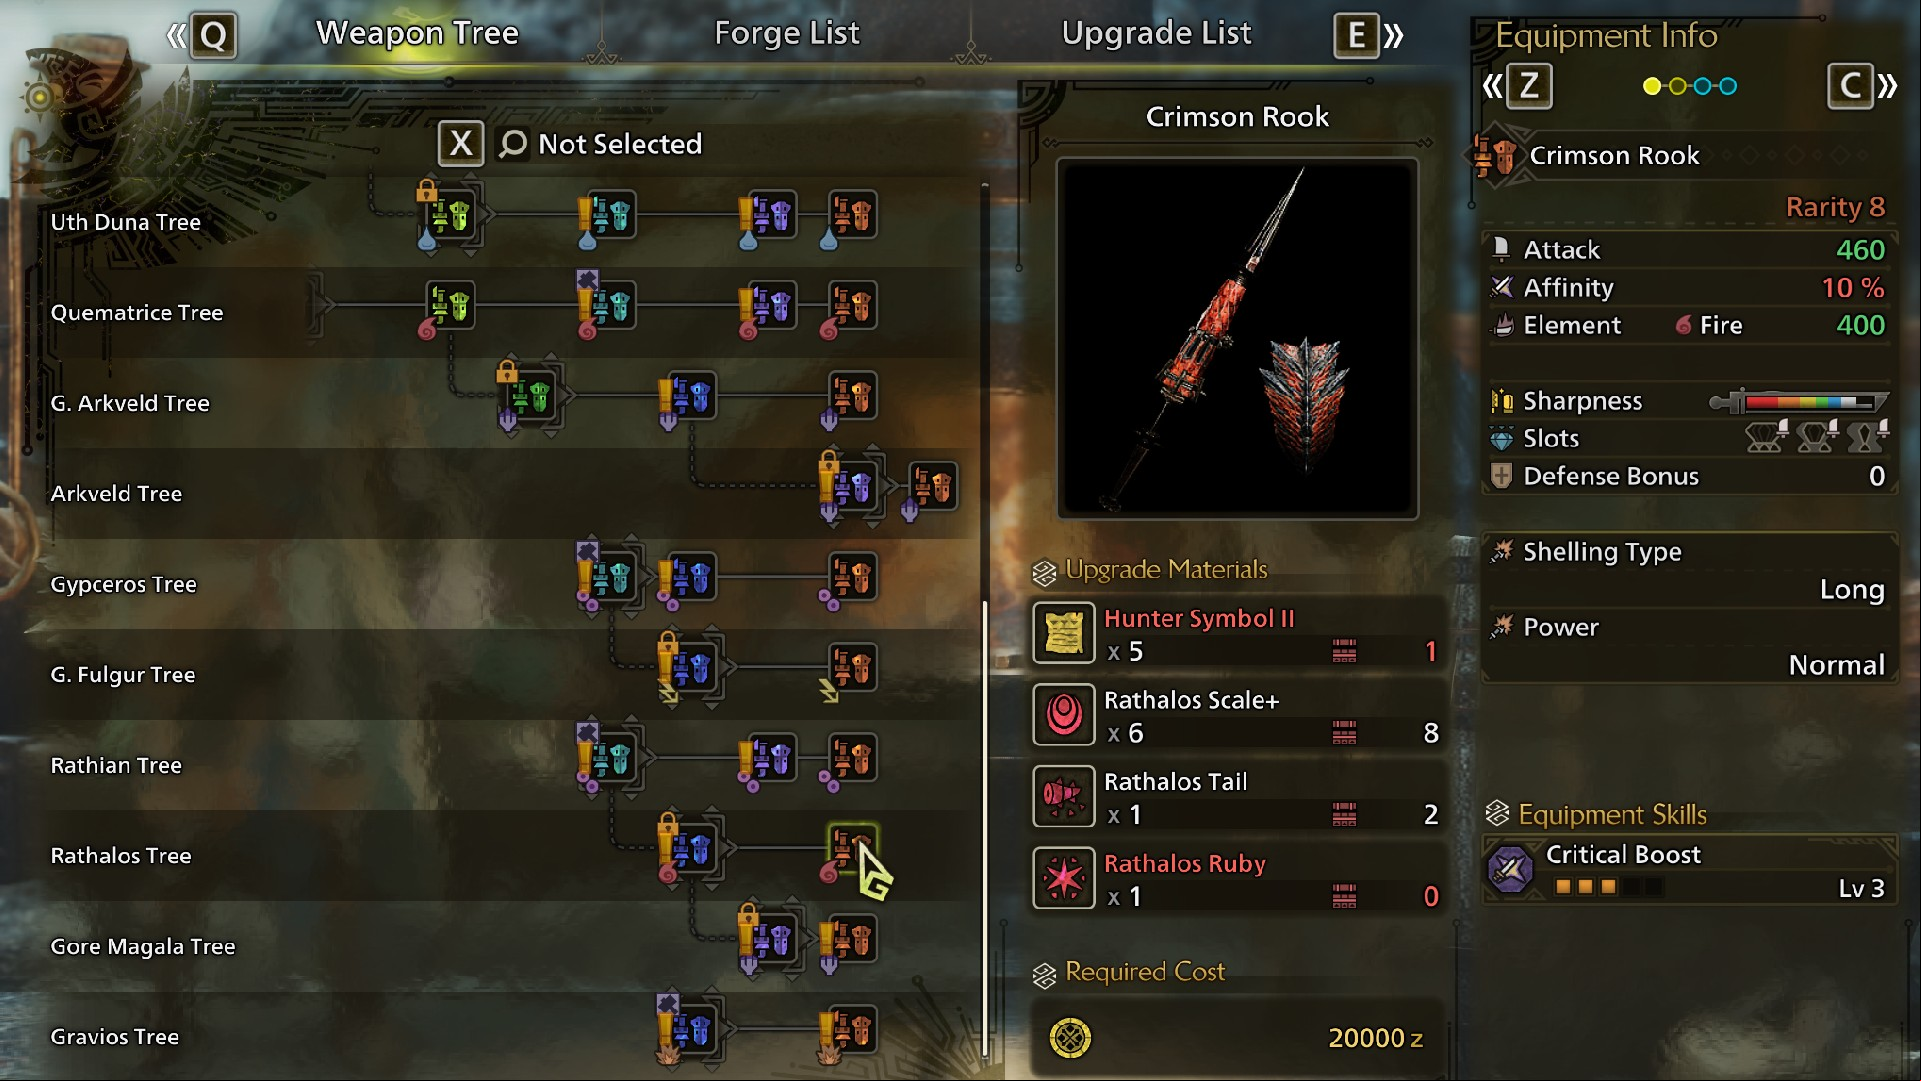Click the Rathalos Ruby material icon

click(1063, 878)
